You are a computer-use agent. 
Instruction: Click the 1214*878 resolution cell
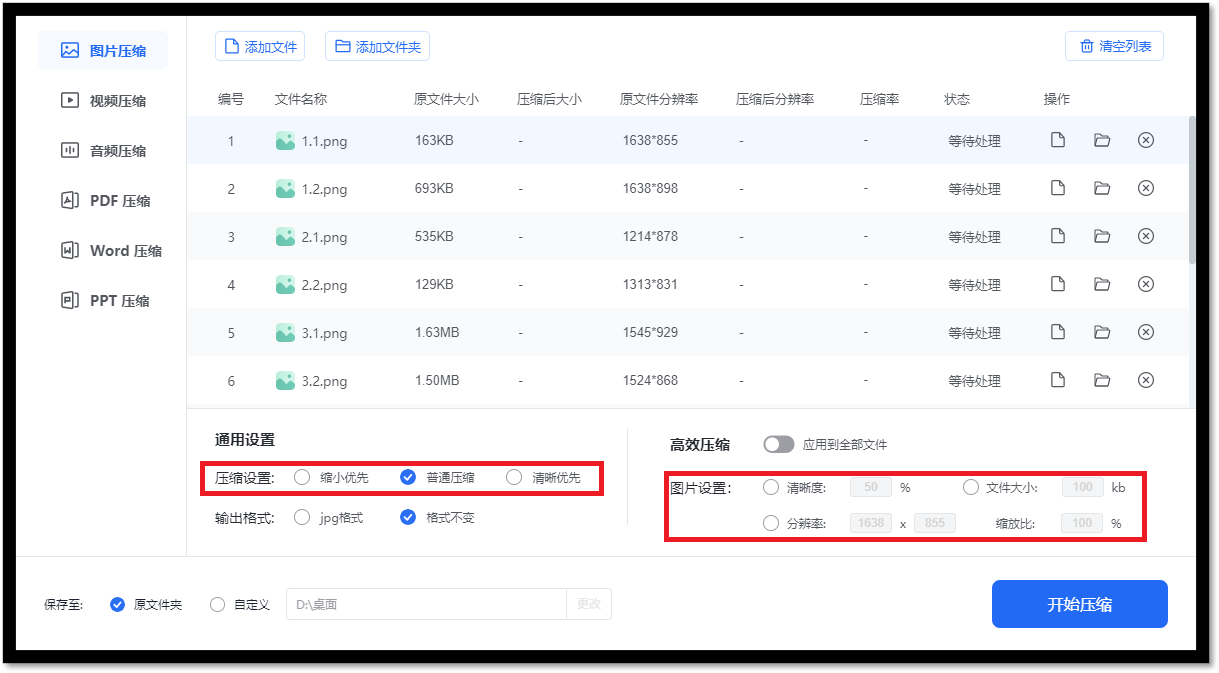point(650,236)
